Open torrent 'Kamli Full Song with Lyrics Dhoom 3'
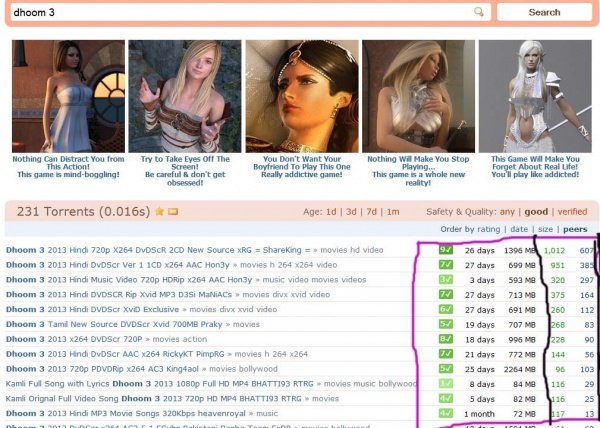Screen dimensions: 600x428 160,384
